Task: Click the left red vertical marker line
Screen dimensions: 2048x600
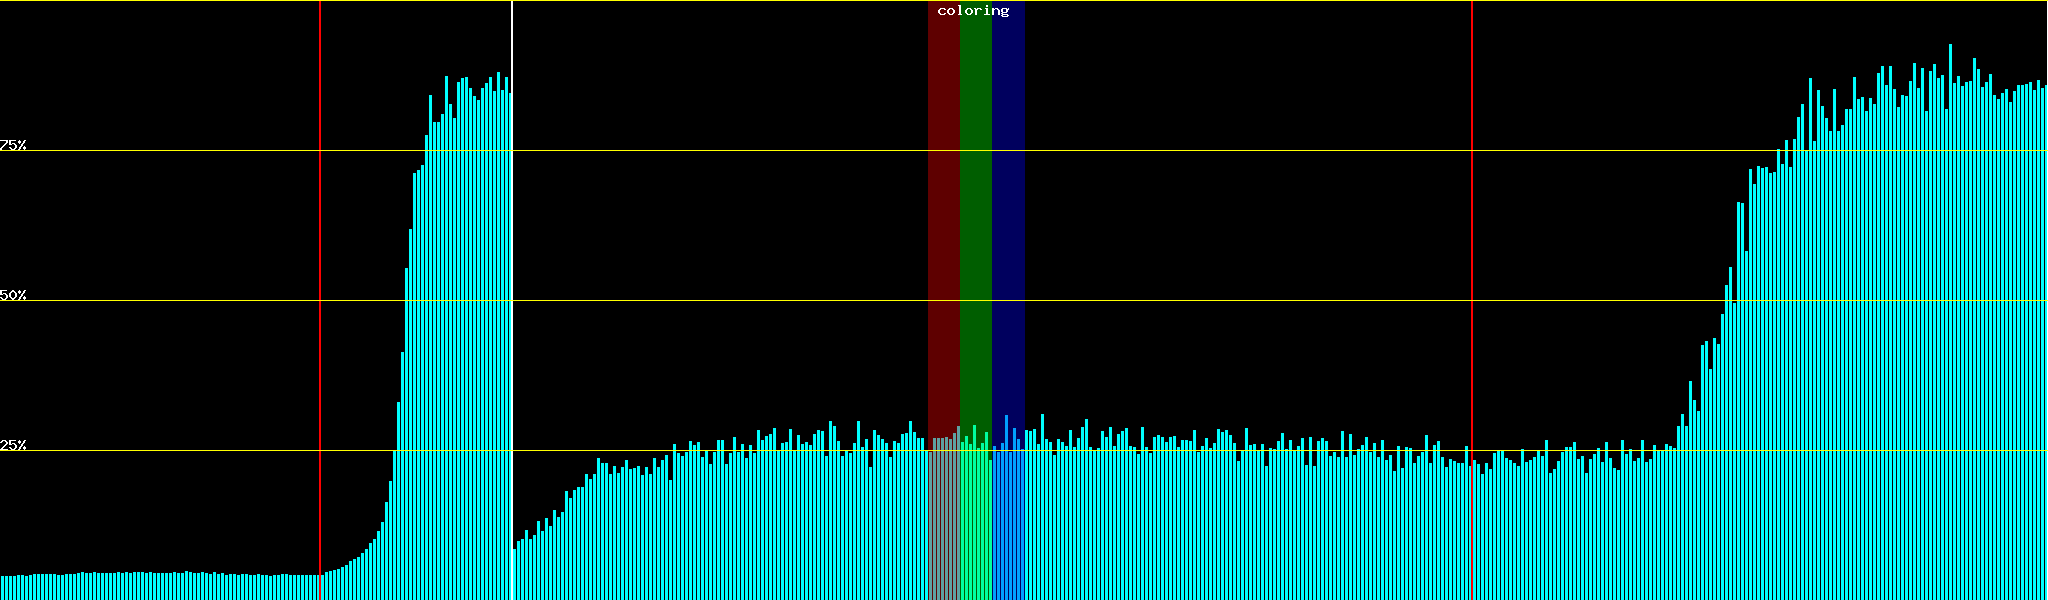Action: (x=320, y=300)
